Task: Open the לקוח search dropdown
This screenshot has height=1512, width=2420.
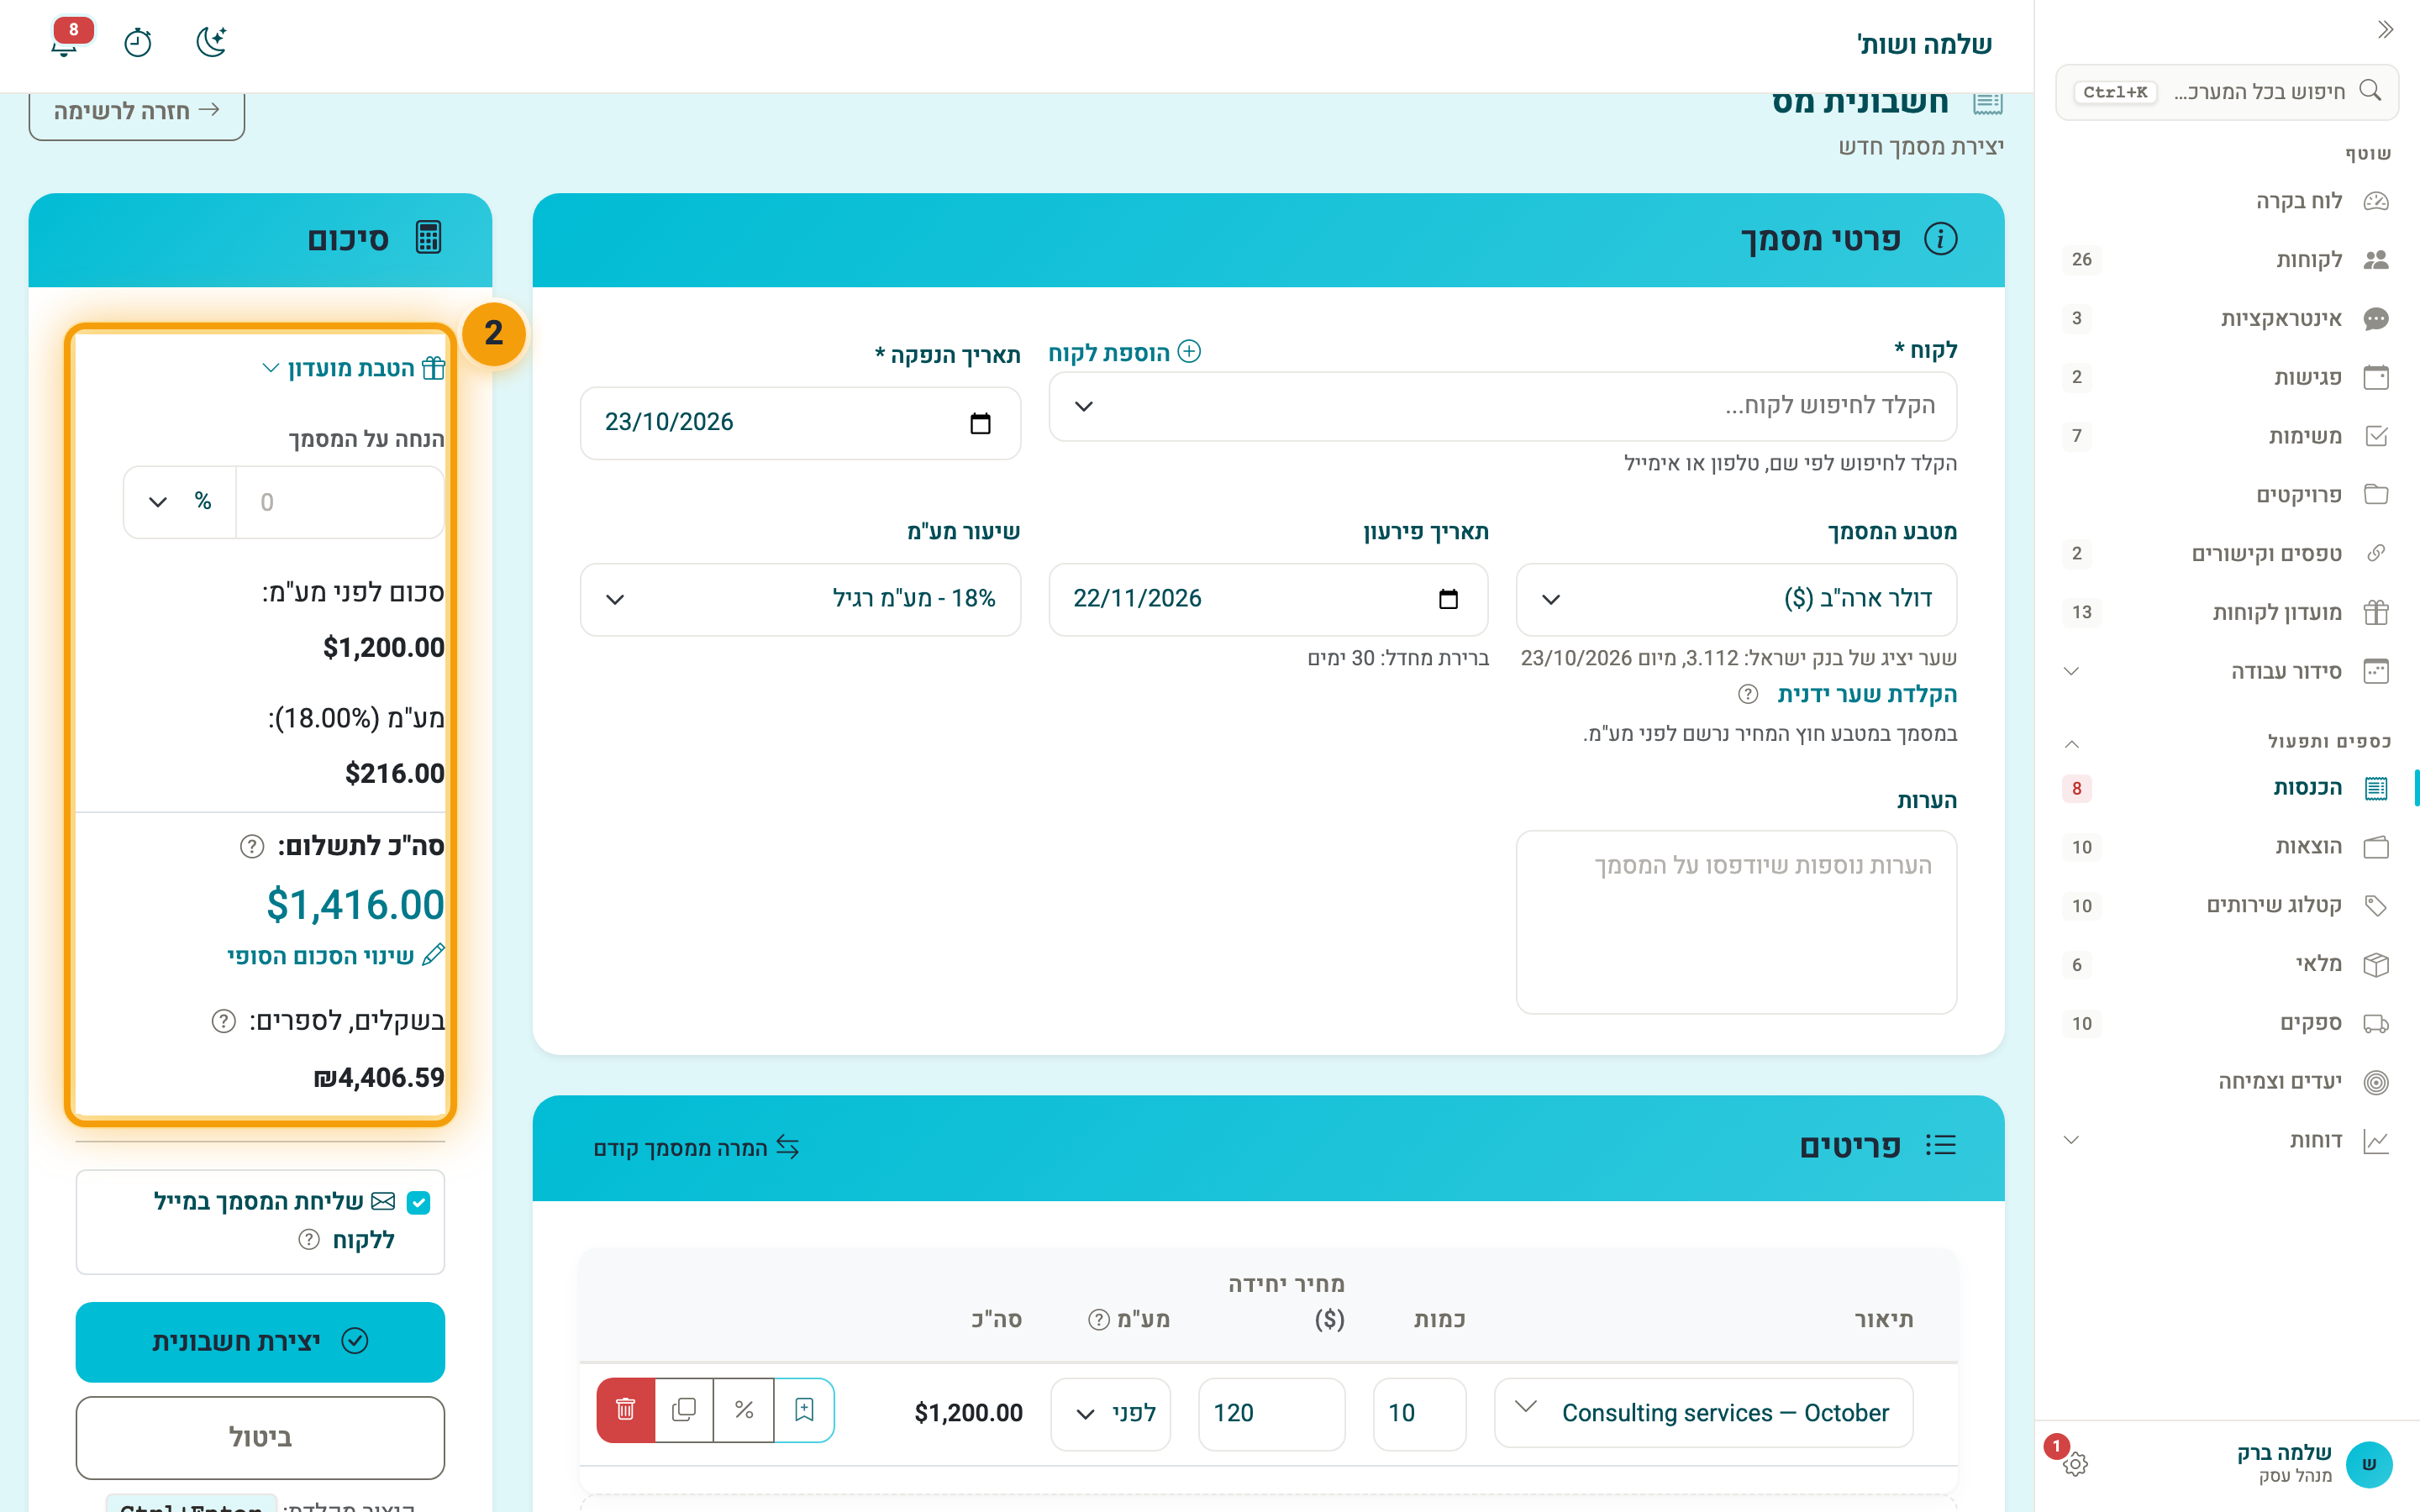Action: (1502, 407)
